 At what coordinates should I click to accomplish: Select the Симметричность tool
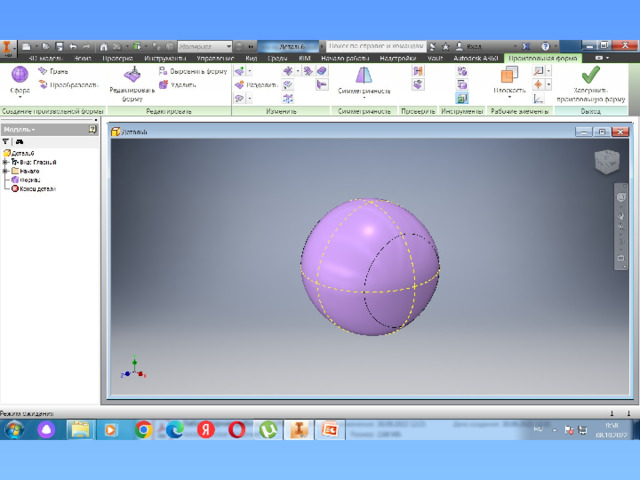[x=362, y=78]
